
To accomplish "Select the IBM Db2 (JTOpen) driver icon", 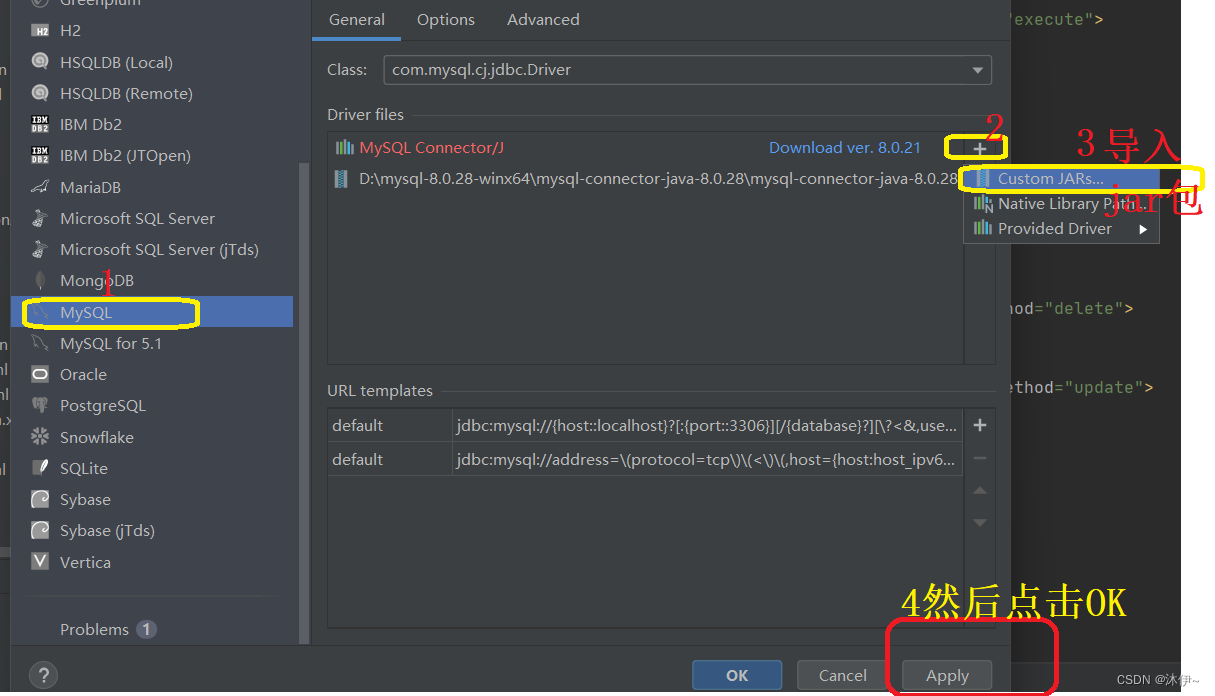I will (40, 155).
